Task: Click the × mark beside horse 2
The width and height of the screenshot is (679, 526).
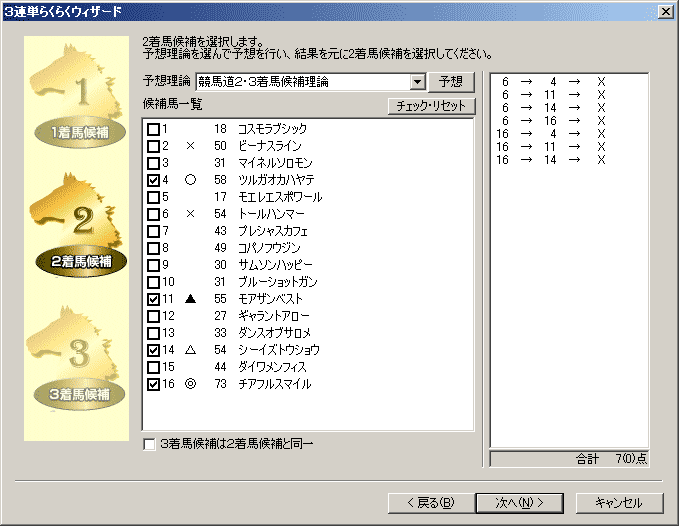Action: 190,146
